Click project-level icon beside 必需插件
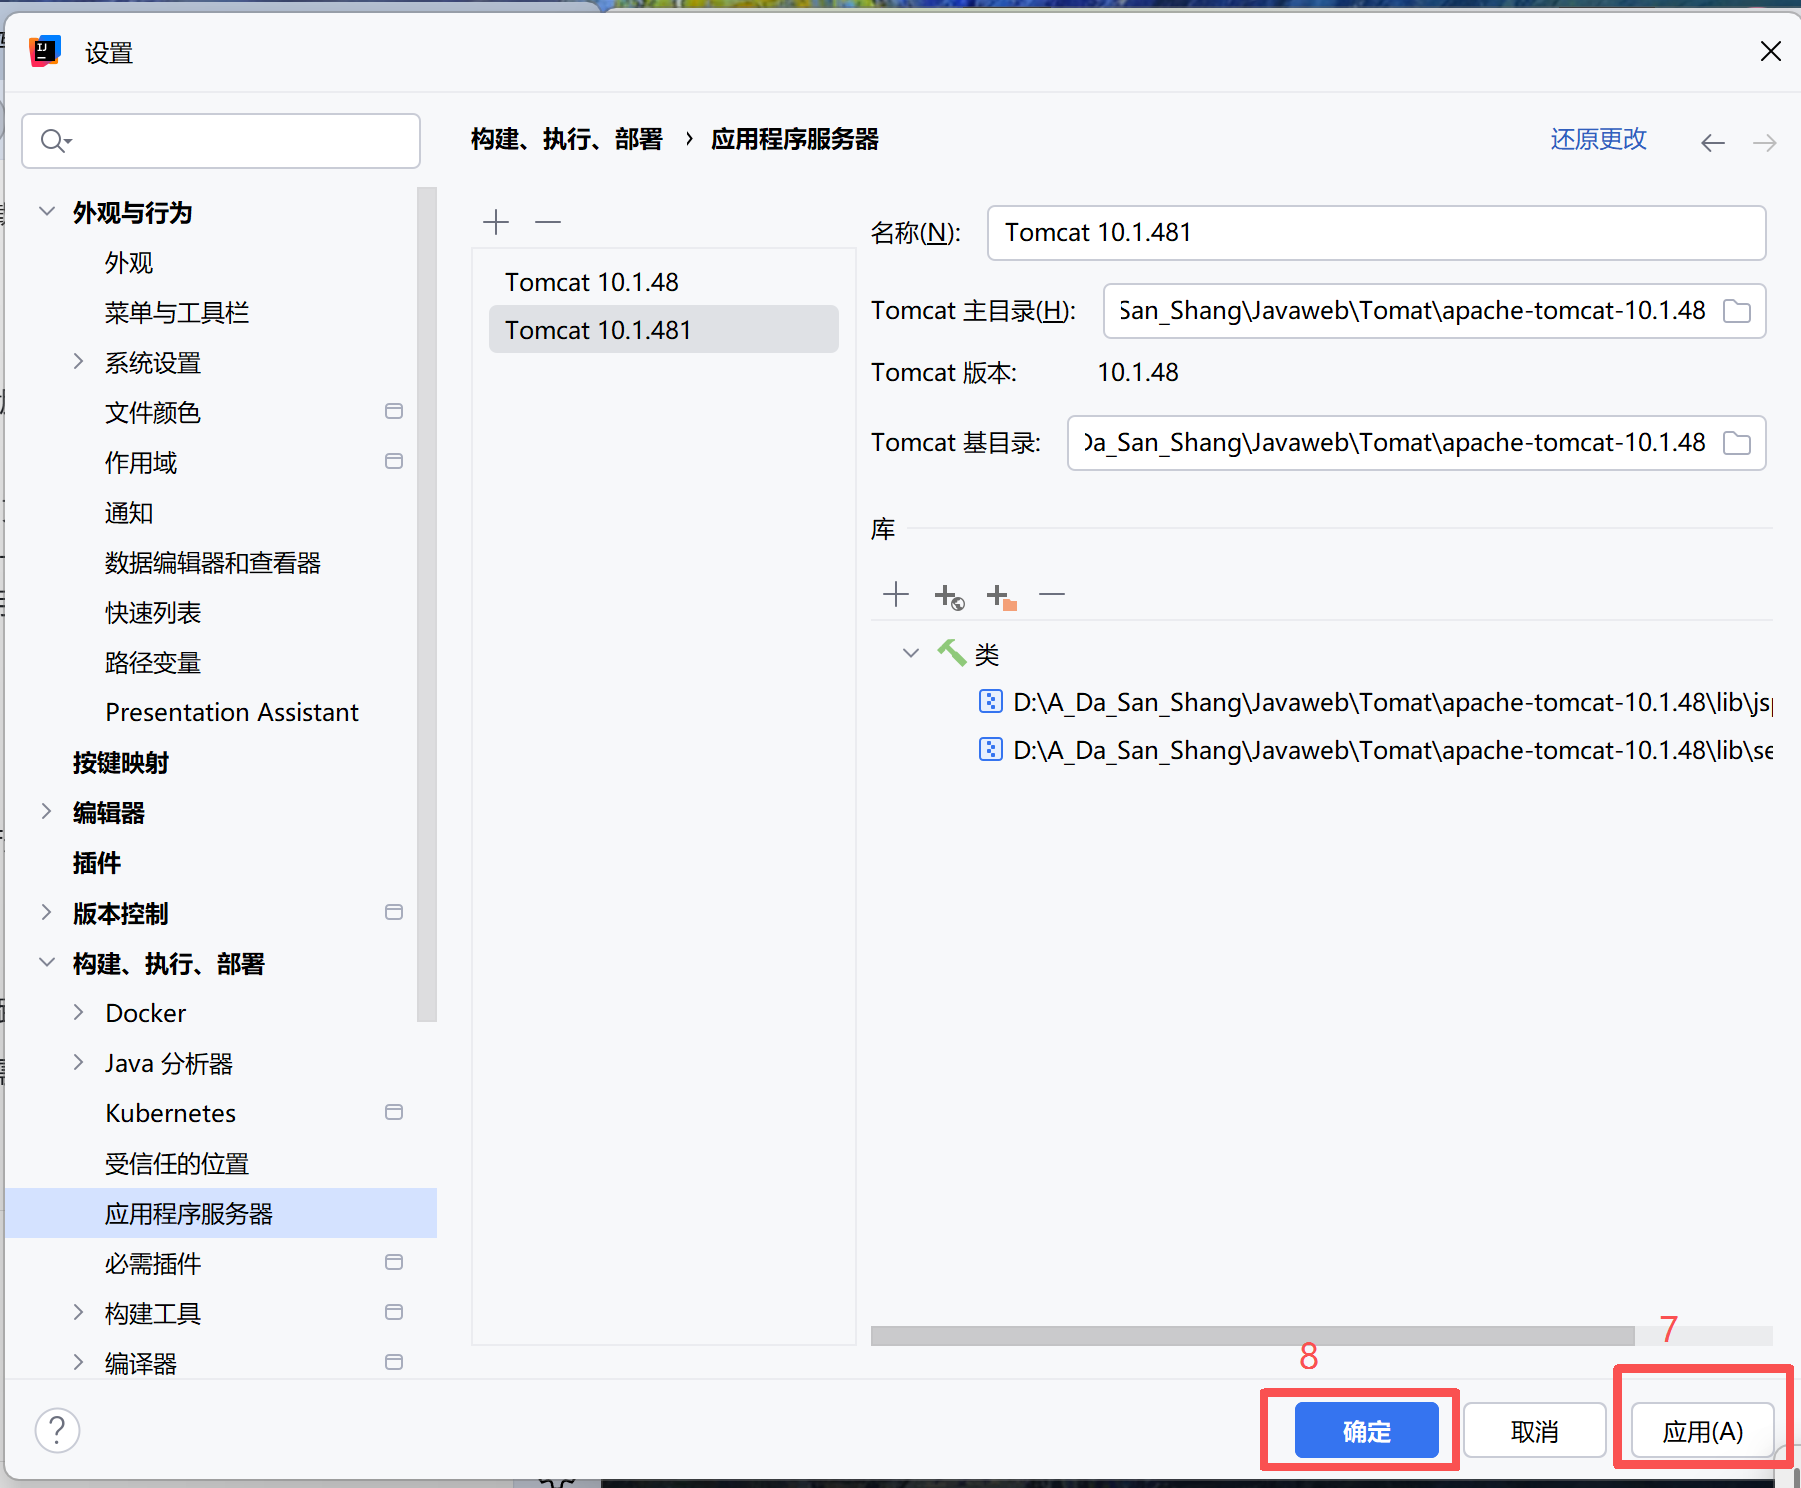1801x1488 pixels. [394, 1262]
